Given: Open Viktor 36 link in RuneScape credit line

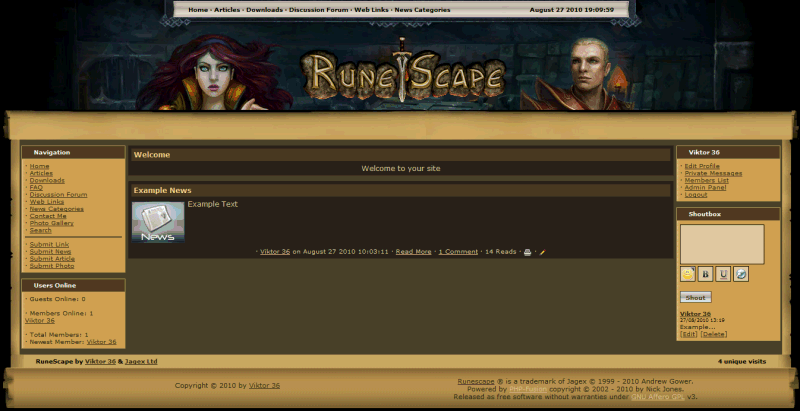Looking at the screenshot, I should [x=101, y=362].
